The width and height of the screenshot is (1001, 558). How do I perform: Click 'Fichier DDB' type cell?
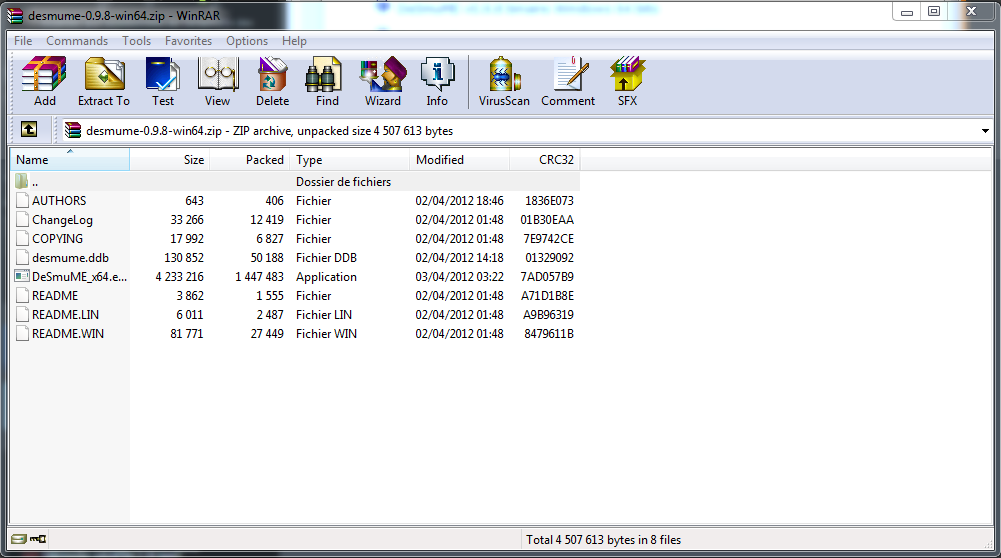[x=326, y=258]
